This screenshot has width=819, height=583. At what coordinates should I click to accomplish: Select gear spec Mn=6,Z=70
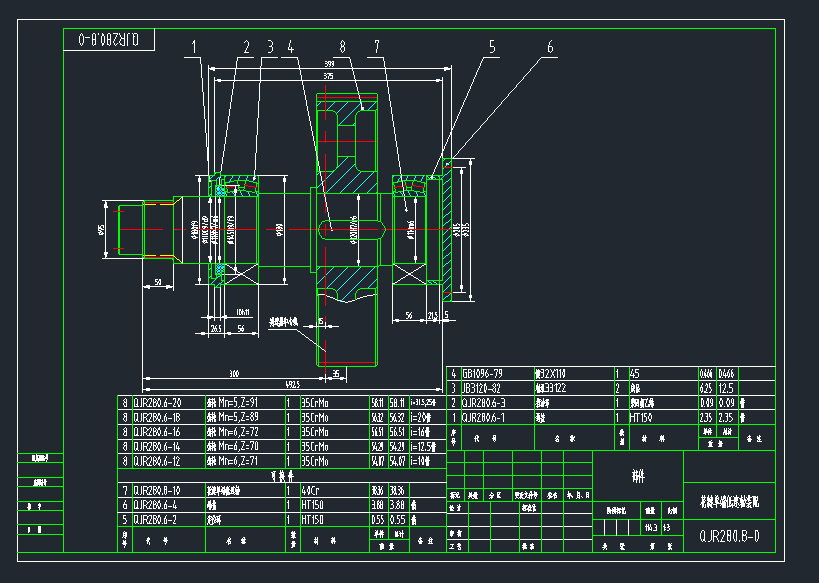(238, 446)
